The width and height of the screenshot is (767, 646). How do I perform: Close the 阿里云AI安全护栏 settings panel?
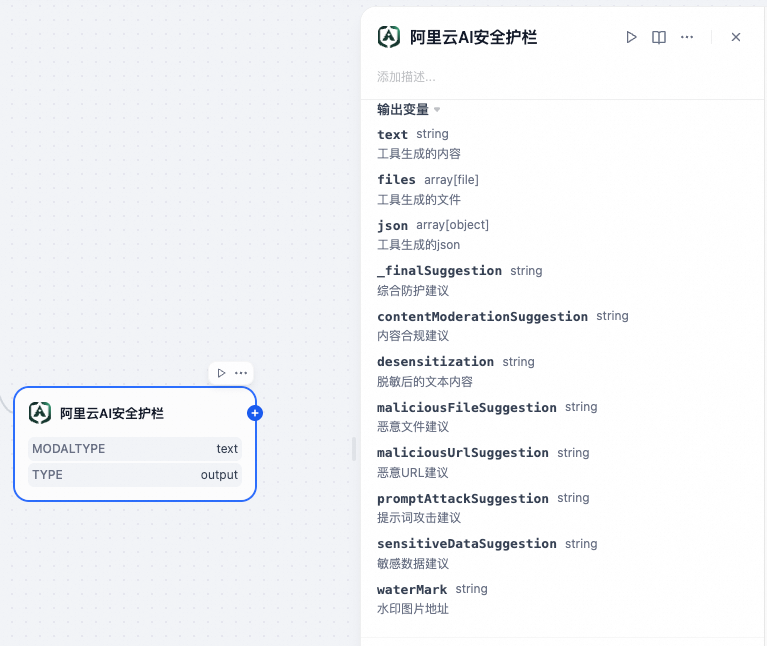[x=736, y=37]
